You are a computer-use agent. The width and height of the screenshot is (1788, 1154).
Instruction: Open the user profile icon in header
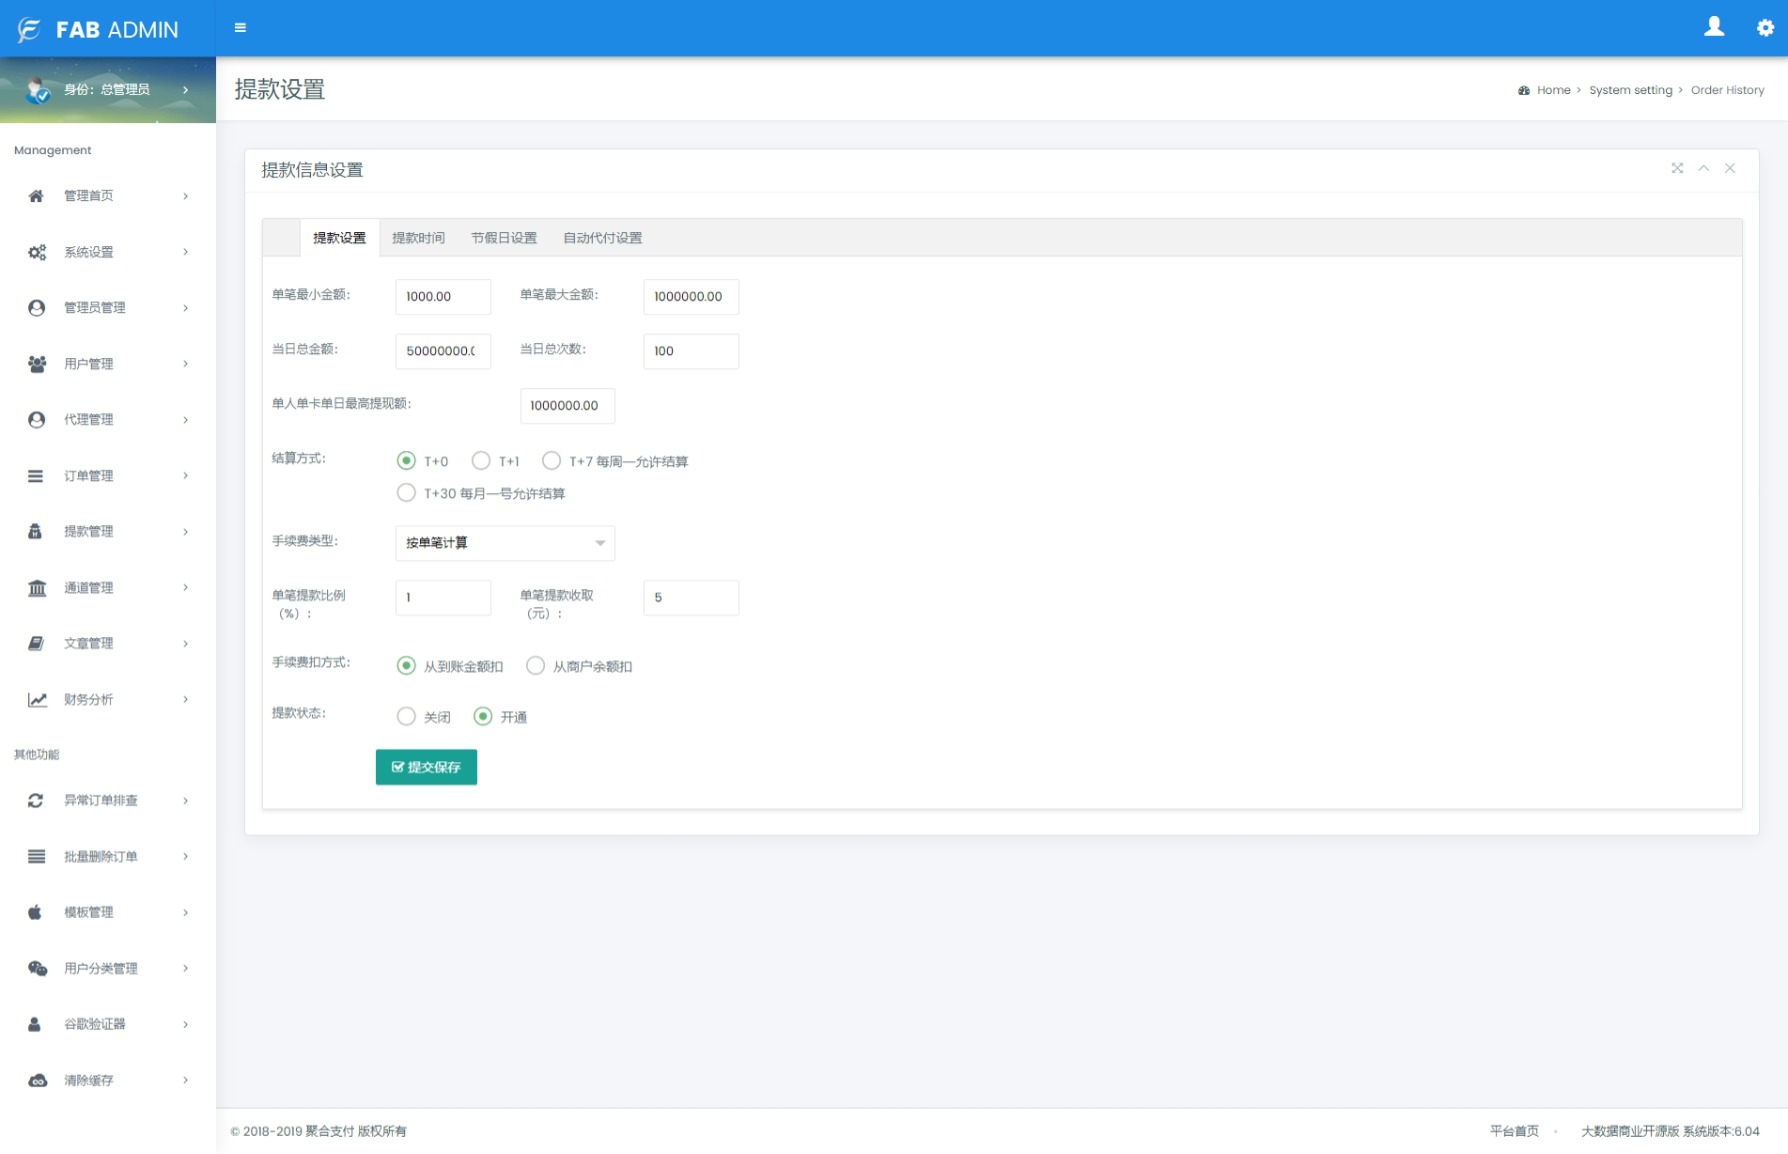click(1714, 27)
